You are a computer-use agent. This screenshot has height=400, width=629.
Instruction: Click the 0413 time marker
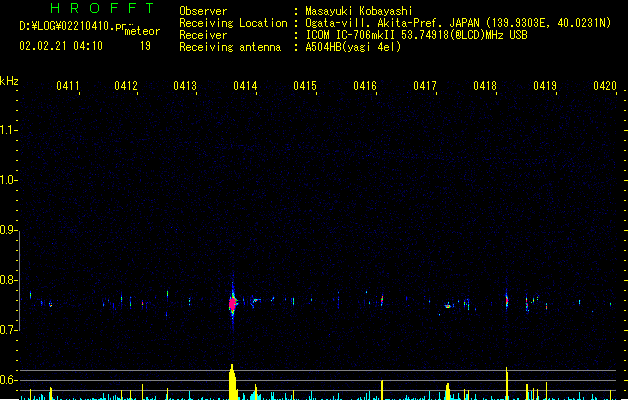185,86
